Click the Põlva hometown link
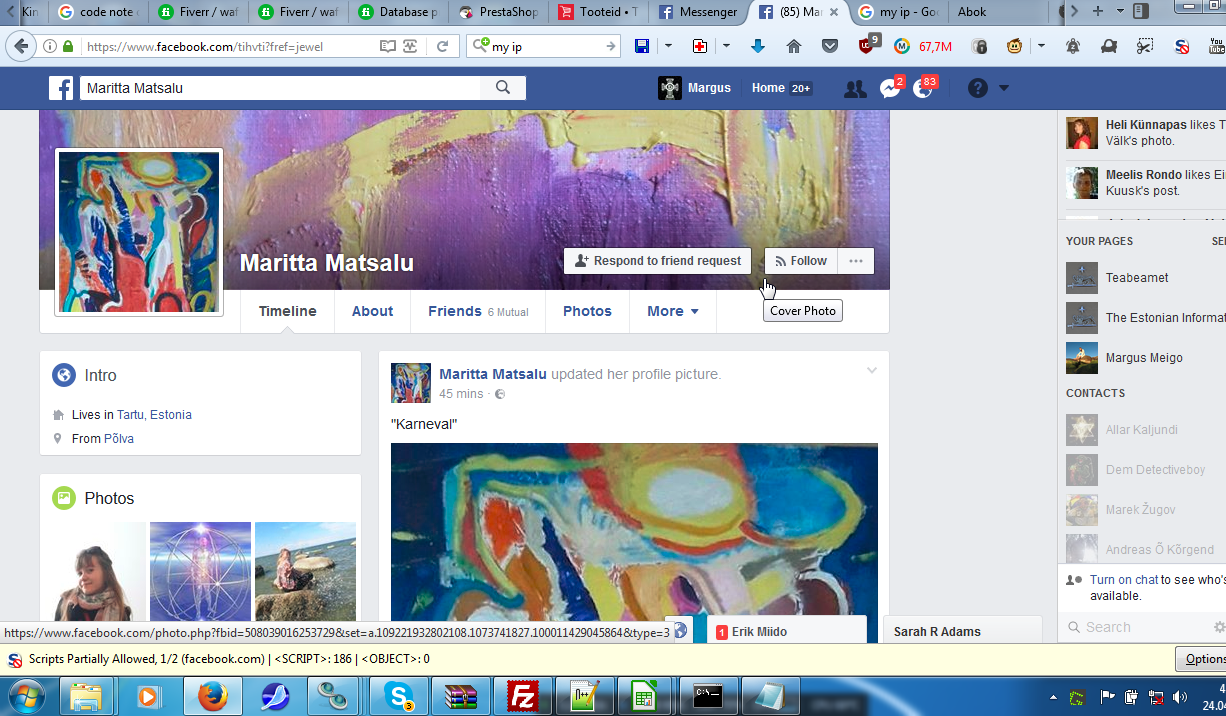1226x716 pixels. click(x=119, y=439)
